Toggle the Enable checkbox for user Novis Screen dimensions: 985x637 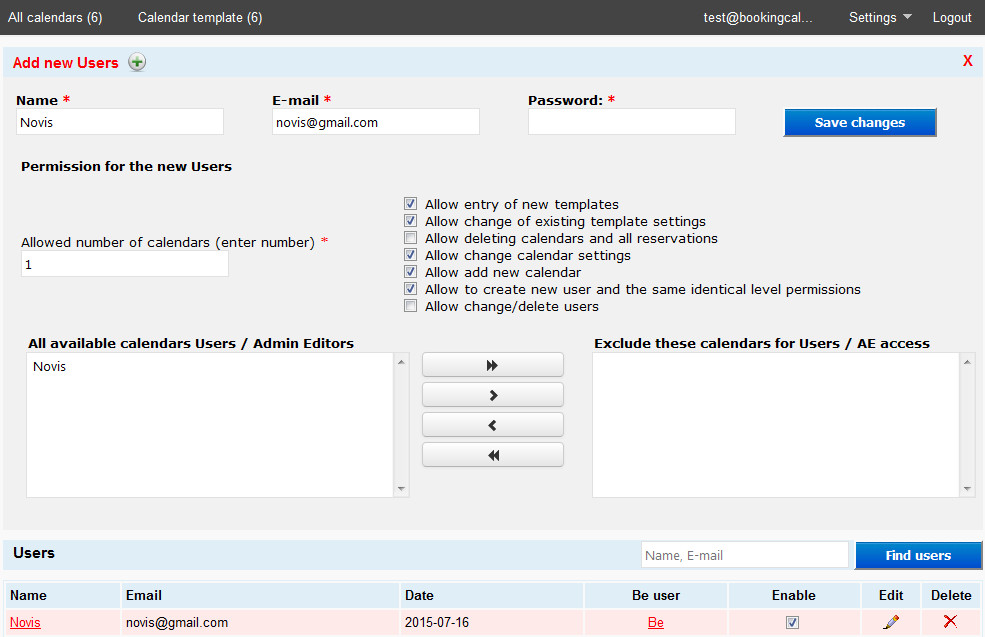(793, 622)
